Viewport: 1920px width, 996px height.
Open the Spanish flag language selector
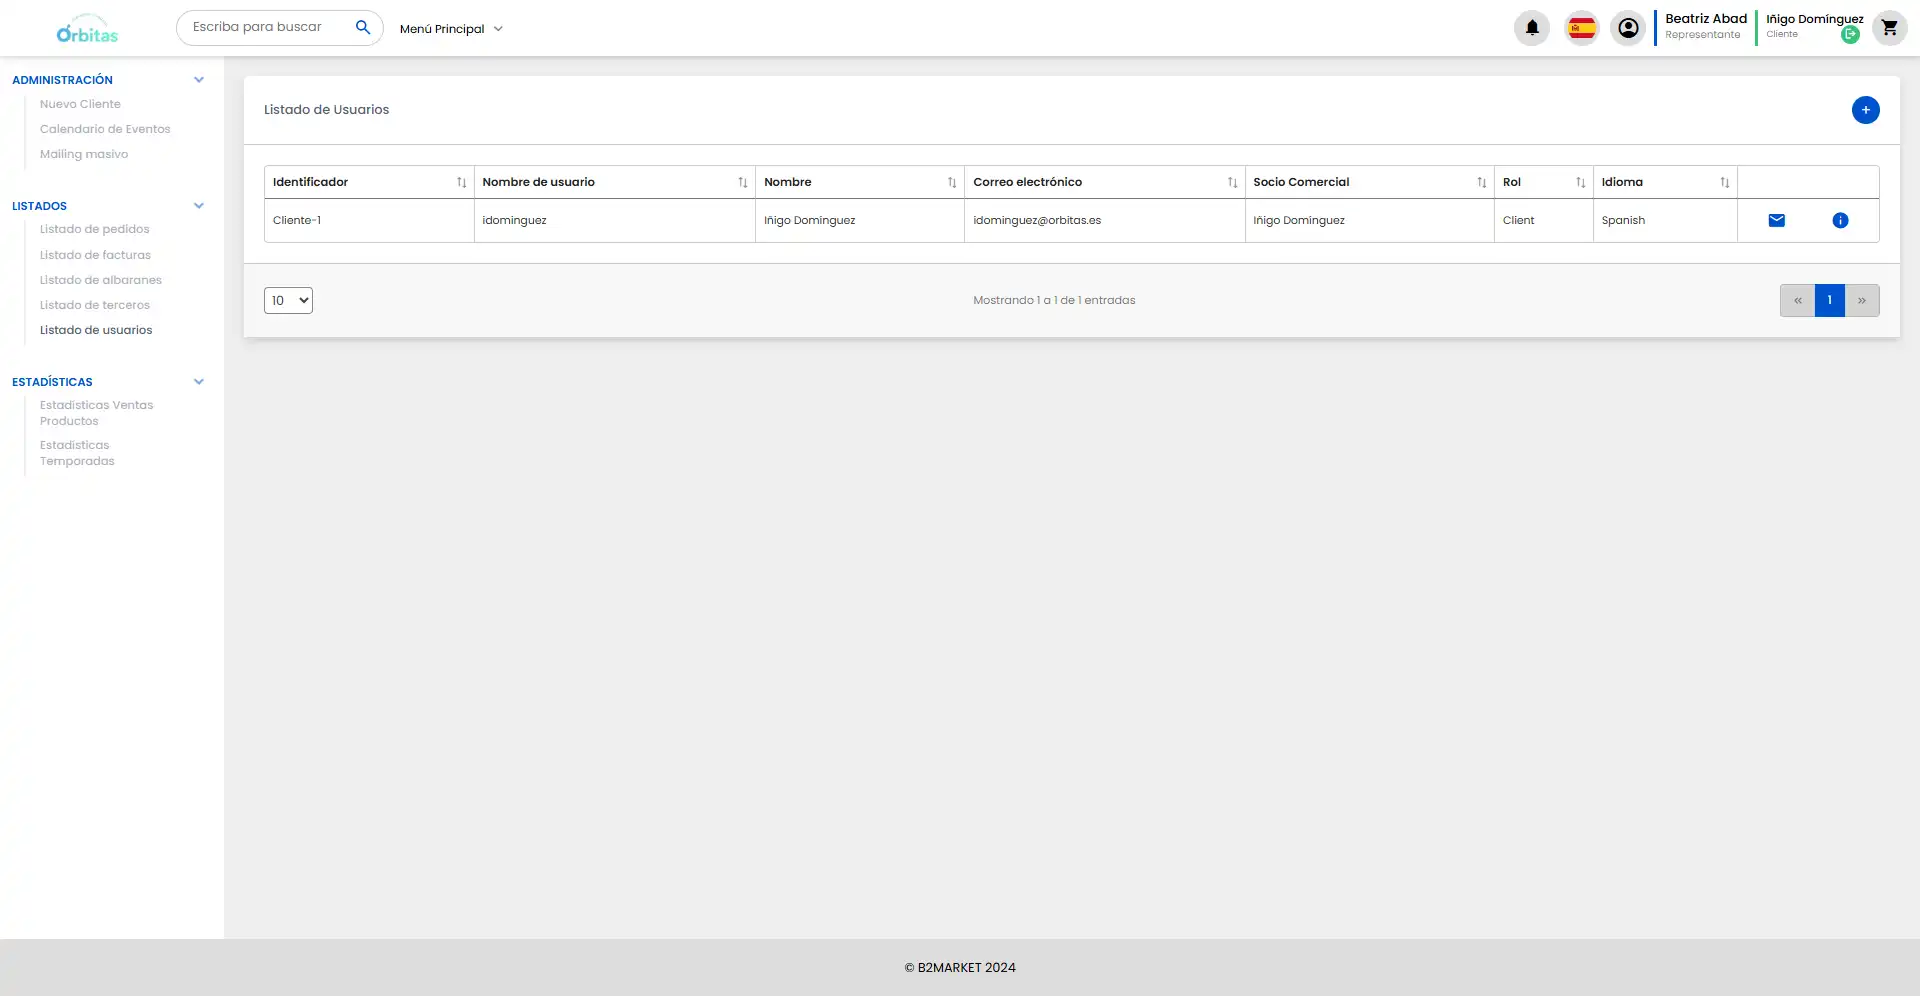[1581, 28]
